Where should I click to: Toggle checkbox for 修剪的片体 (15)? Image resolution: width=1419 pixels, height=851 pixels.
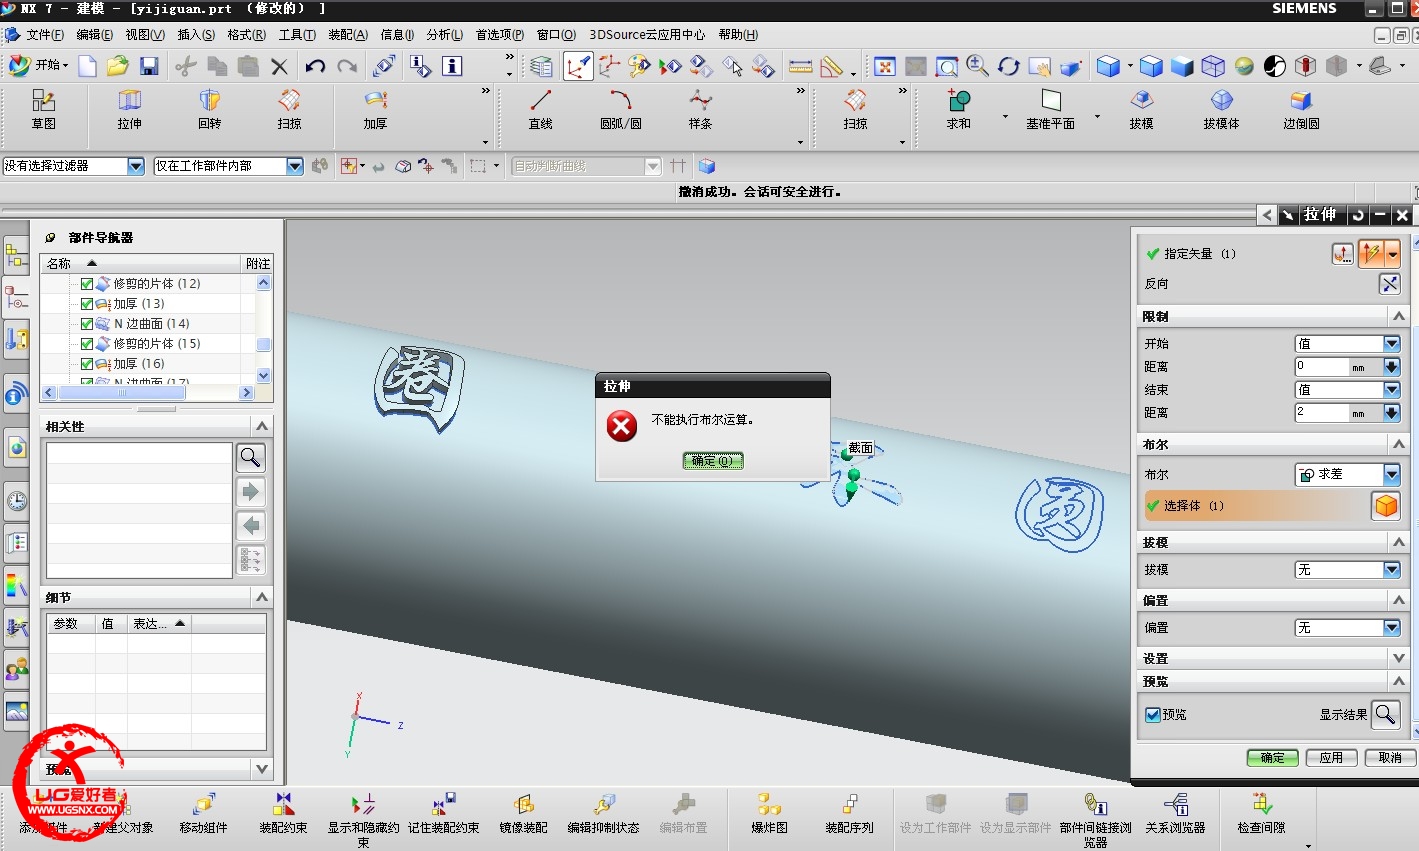(87, 344)
